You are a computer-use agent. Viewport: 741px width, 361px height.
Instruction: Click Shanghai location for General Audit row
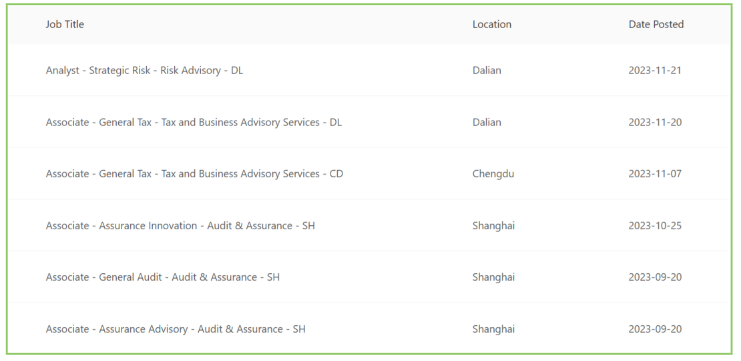tap(493, 277)
